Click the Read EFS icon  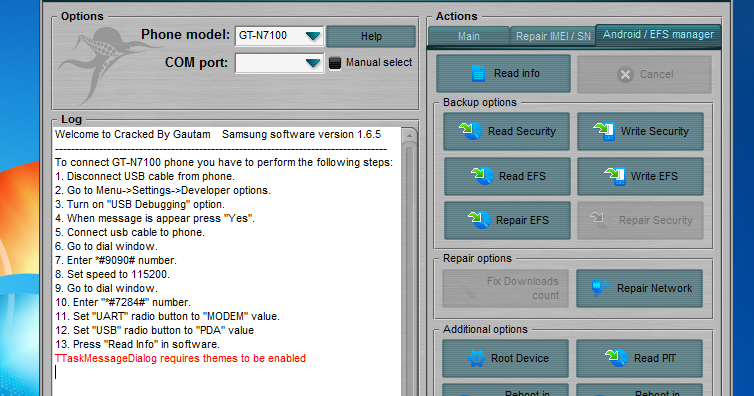coord(482,176)
